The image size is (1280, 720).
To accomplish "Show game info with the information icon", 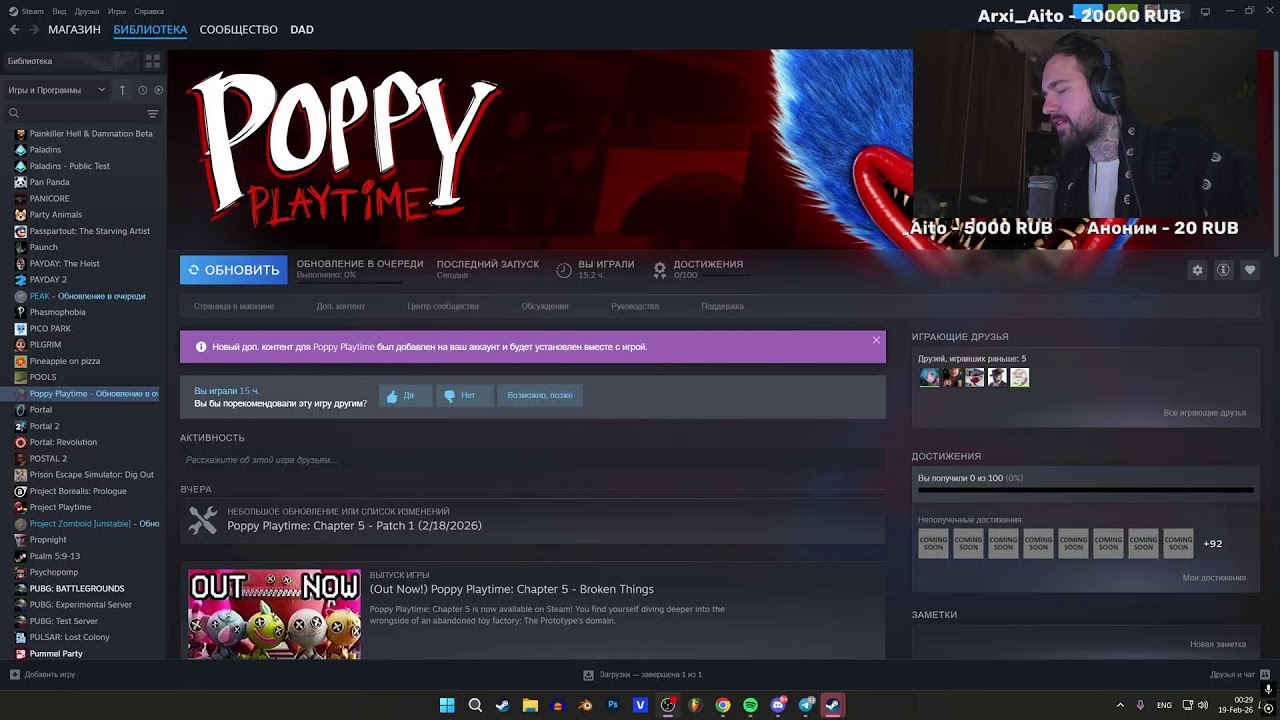I will [1223, 270].
